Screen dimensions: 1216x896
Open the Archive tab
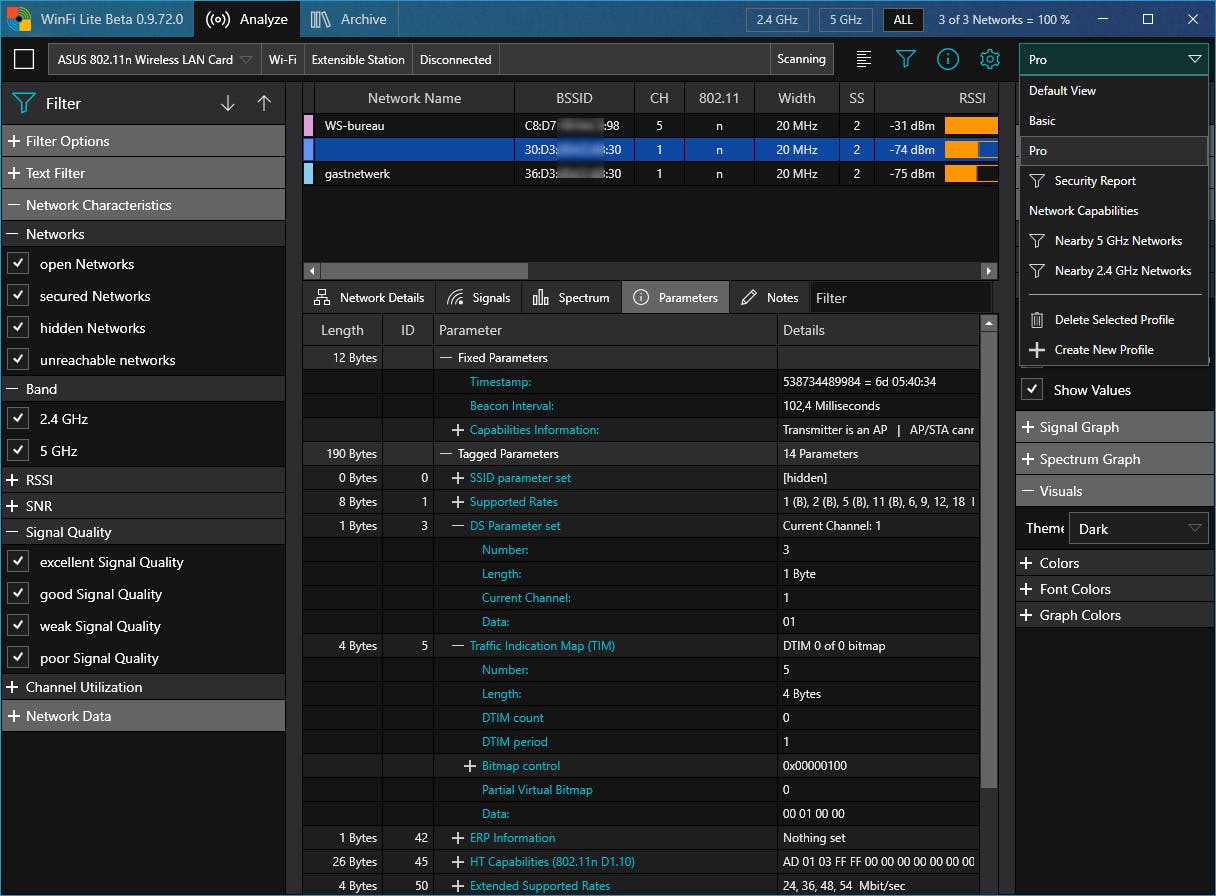[349, 19]
